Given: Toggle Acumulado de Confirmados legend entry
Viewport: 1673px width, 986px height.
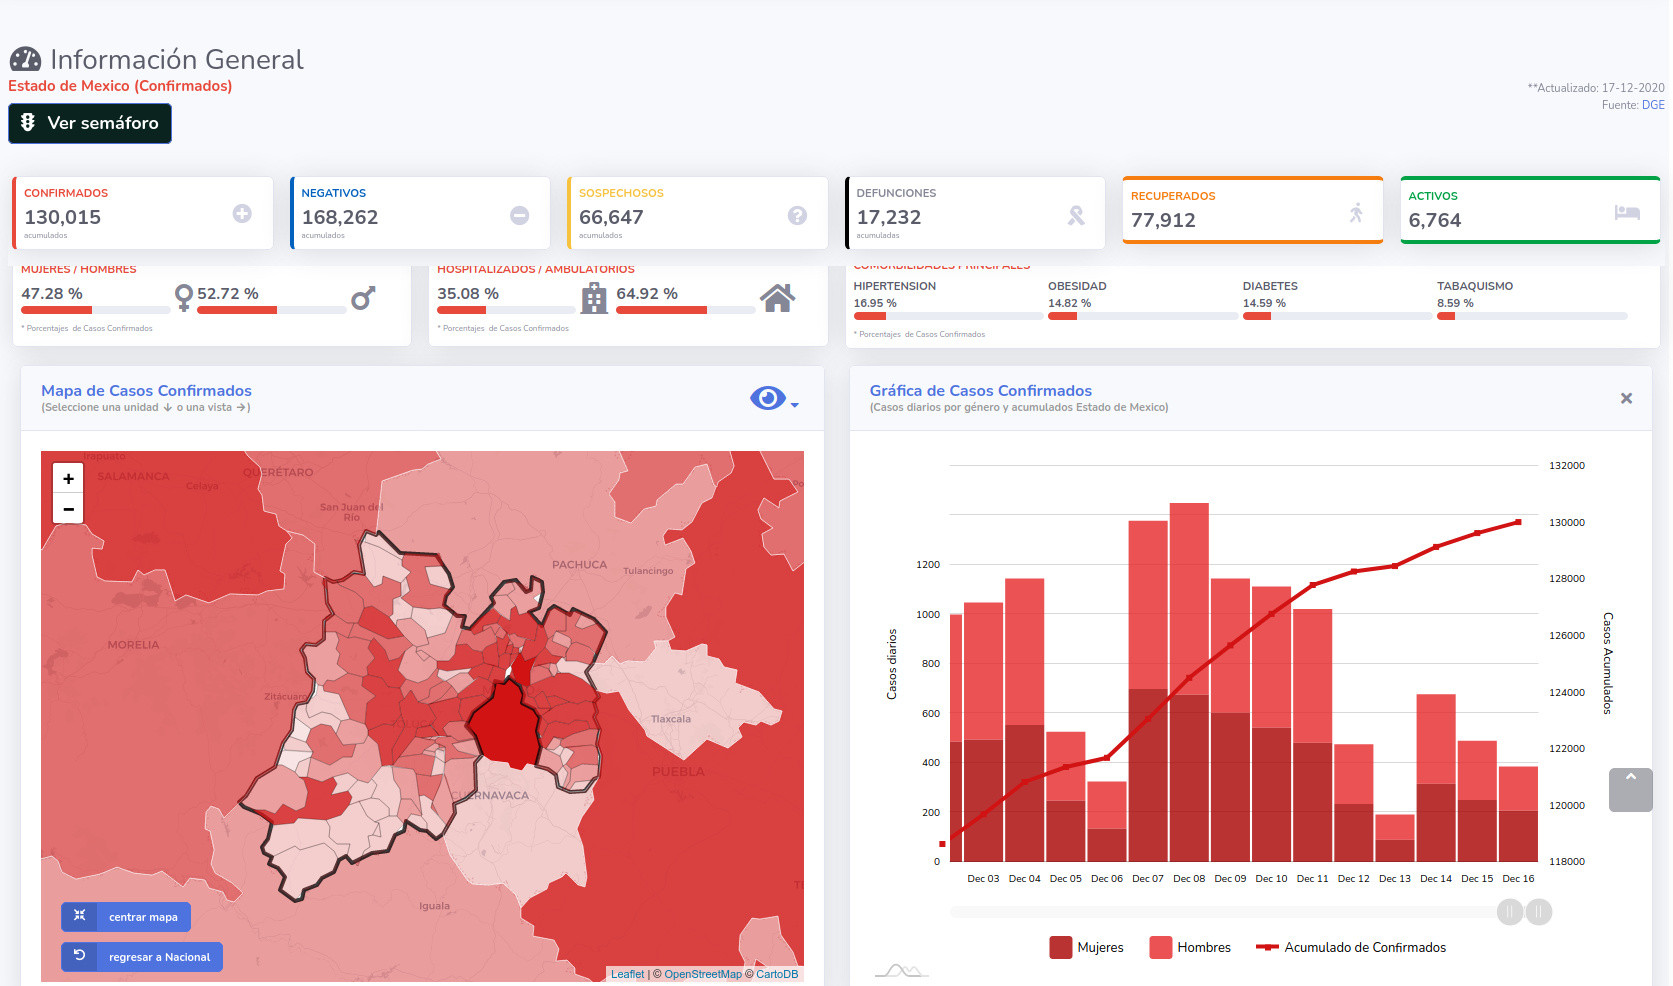Looking at the screenshot, I should coord(1351,947).
